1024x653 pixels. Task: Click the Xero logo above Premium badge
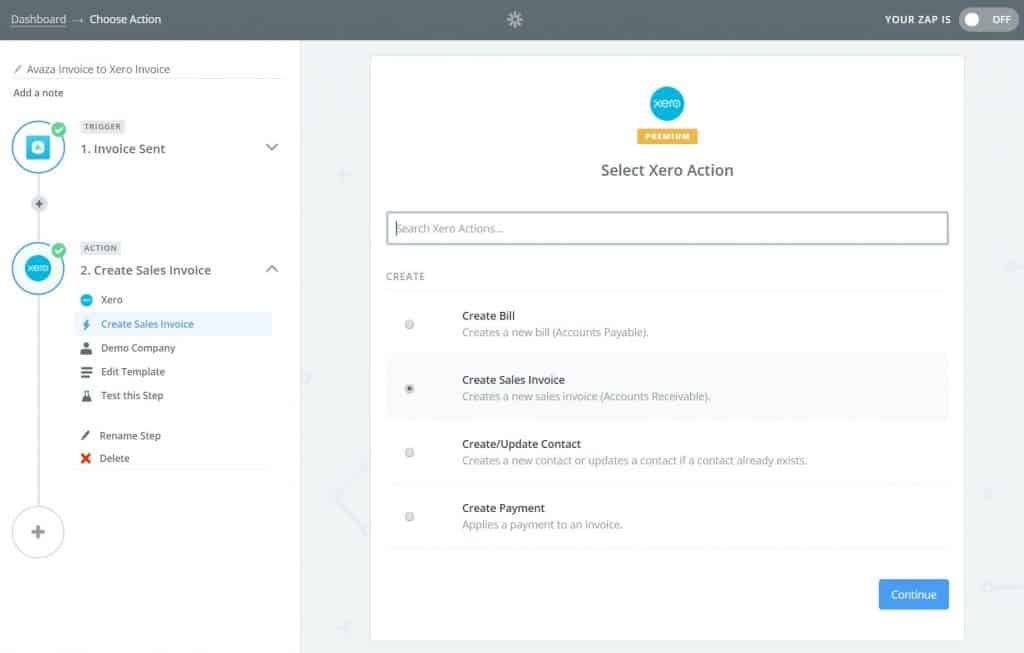[667, 104]
